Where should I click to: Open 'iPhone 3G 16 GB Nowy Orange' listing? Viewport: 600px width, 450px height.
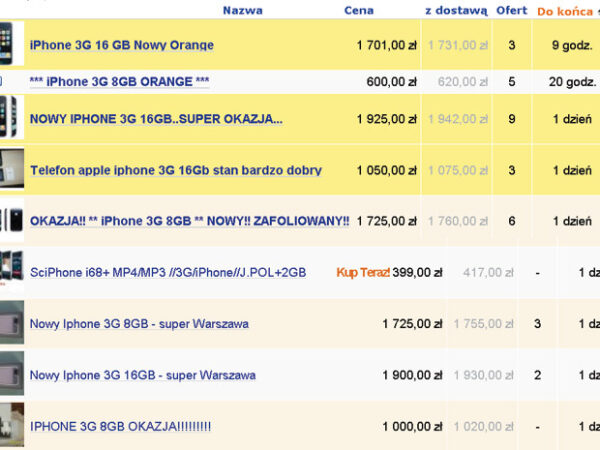[121, 45]
